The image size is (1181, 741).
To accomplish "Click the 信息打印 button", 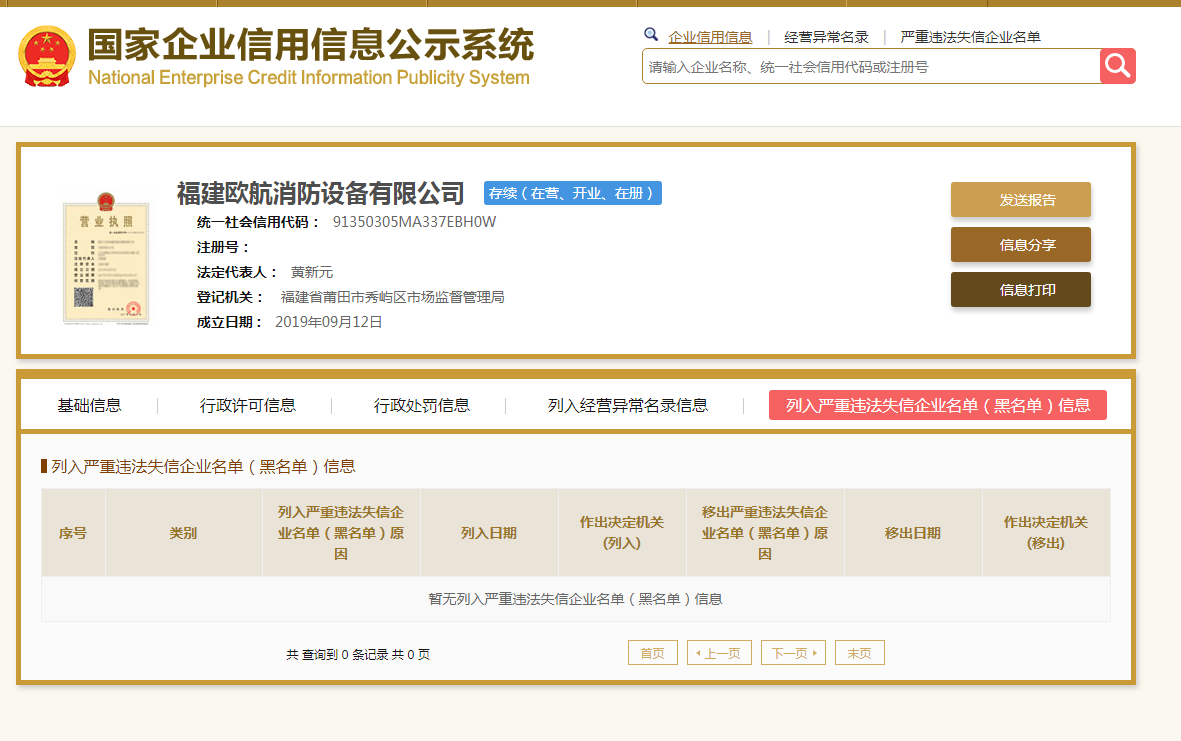I will click(1021, 290).
